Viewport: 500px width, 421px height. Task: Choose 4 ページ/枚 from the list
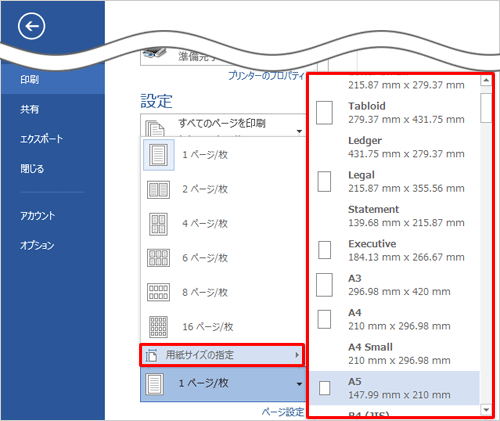205,224
